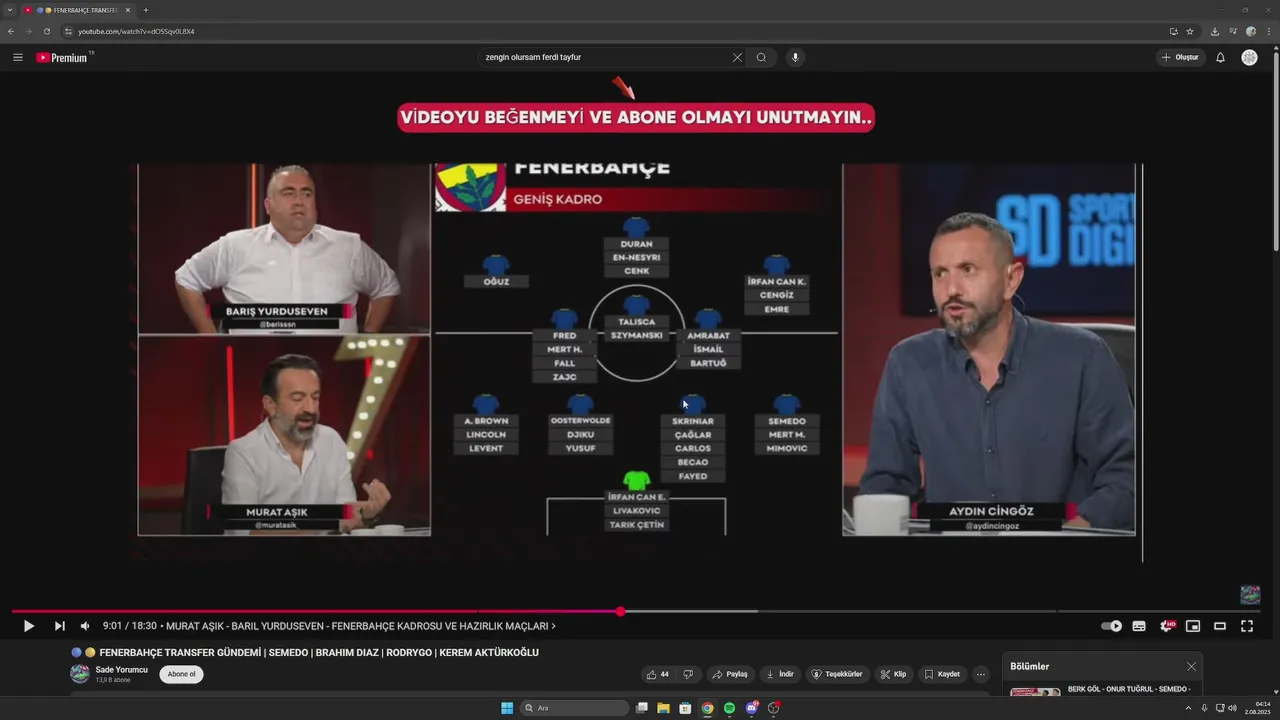
Task: Open File Explorer from the taskbar
Action: (x=663, y=708)
